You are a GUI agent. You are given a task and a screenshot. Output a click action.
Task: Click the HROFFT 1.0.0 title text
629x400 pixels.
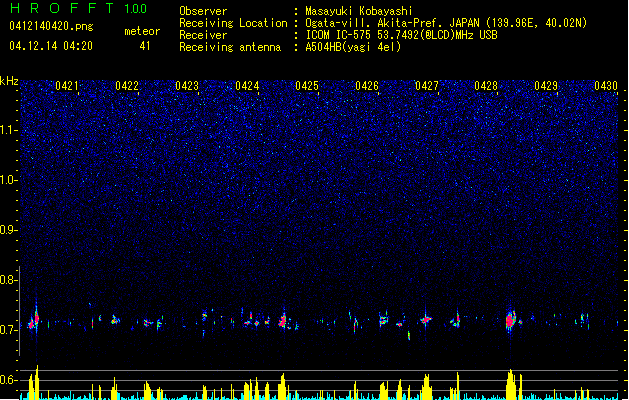[x=79, y=8]
